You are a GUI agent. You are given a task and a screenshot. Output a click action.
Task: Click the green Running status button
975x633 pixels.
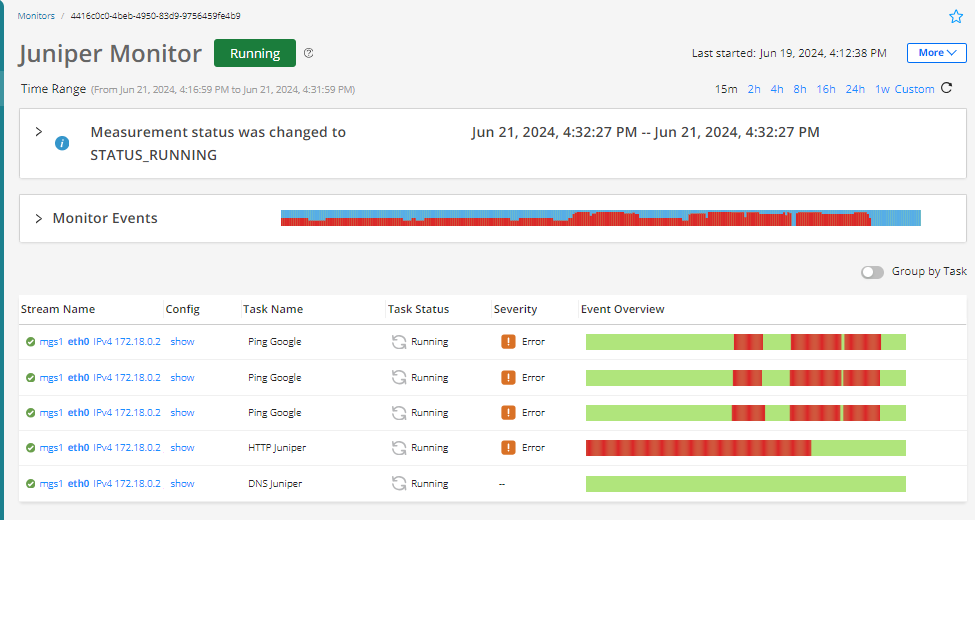click(x=255, y=53)
